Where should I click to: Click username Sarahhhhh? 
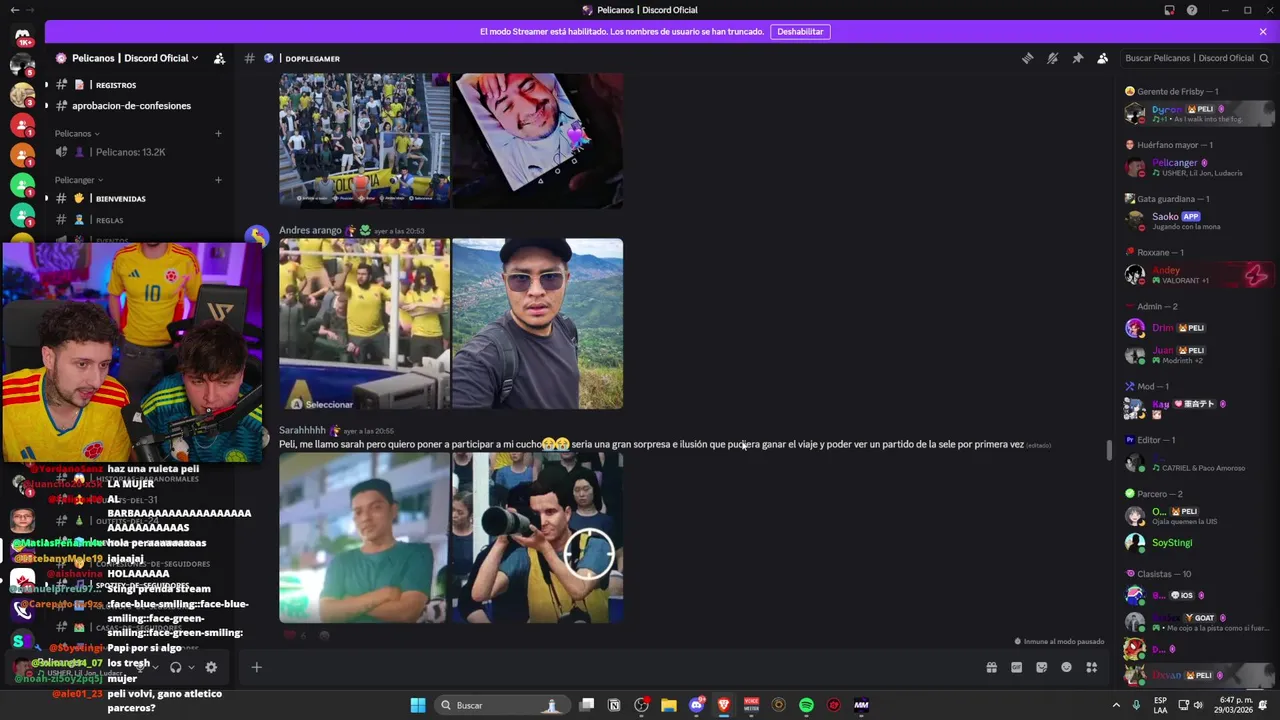pyautogui.click(x=302, y=430)
